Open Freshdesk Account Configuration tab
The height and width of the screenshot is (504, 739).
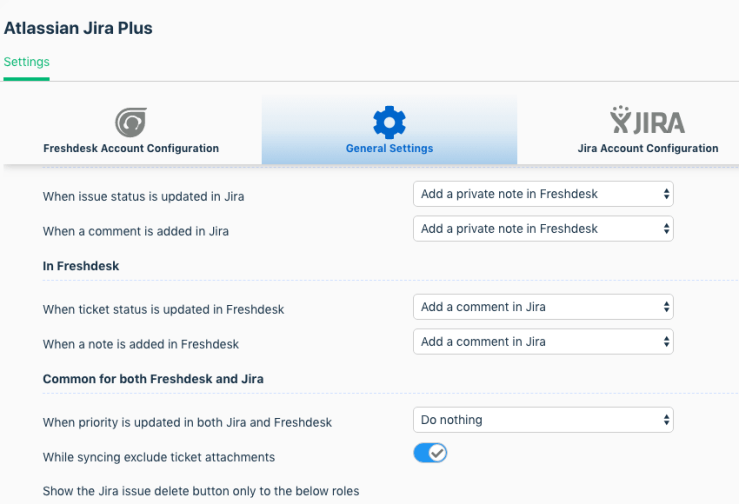tap(131, 148)
